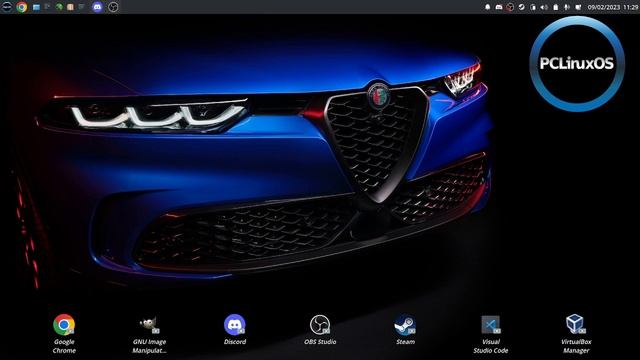Click the Steam tray icon
The width and height of the screenshot is (640, 360).
point(522,7)
